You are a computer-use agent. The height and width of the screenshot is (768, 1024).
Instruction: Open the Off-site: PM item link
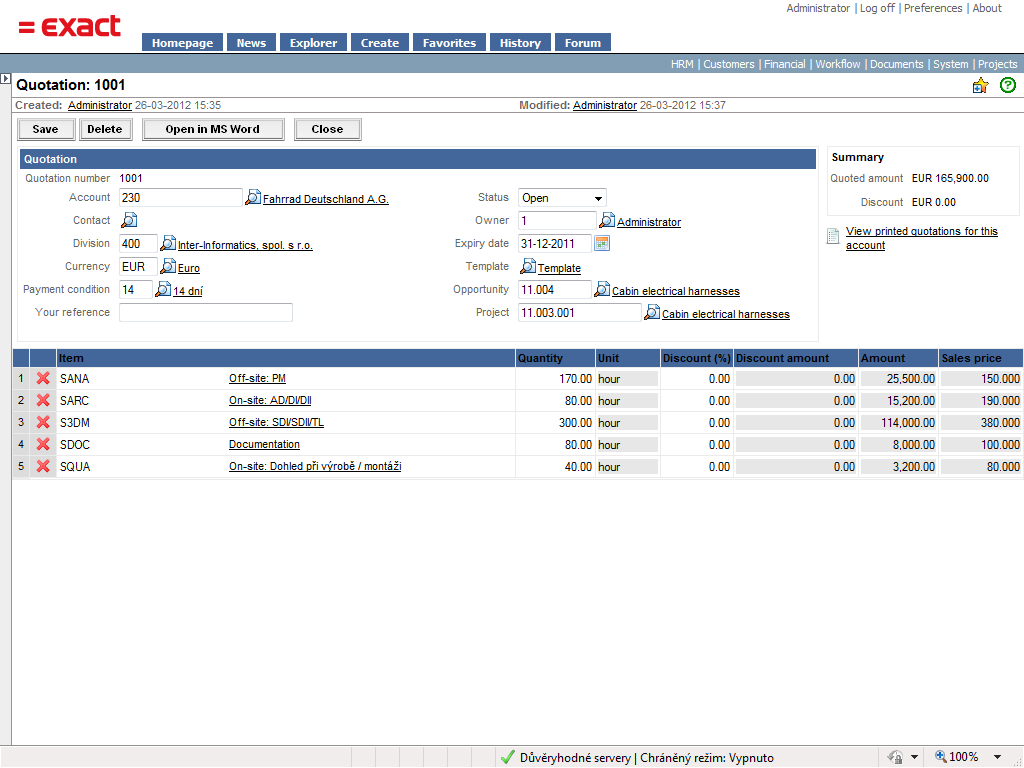[257, 378]
